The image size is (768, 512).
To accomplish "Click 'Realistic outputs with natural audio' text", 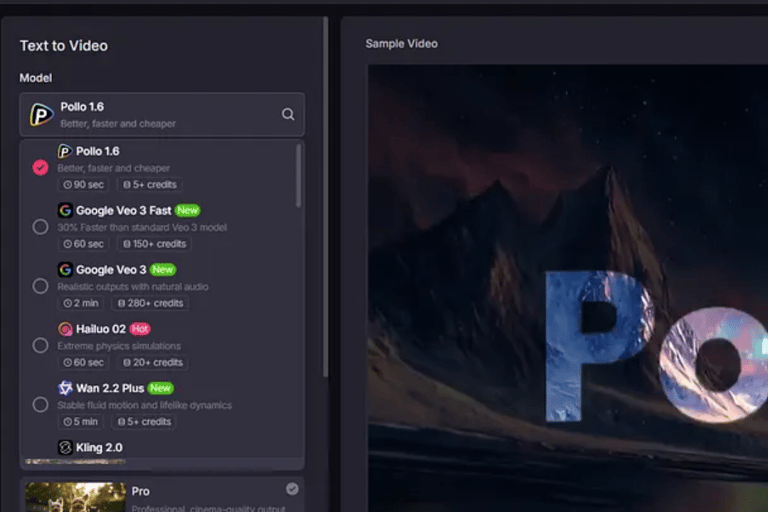I will coord(133,287).
